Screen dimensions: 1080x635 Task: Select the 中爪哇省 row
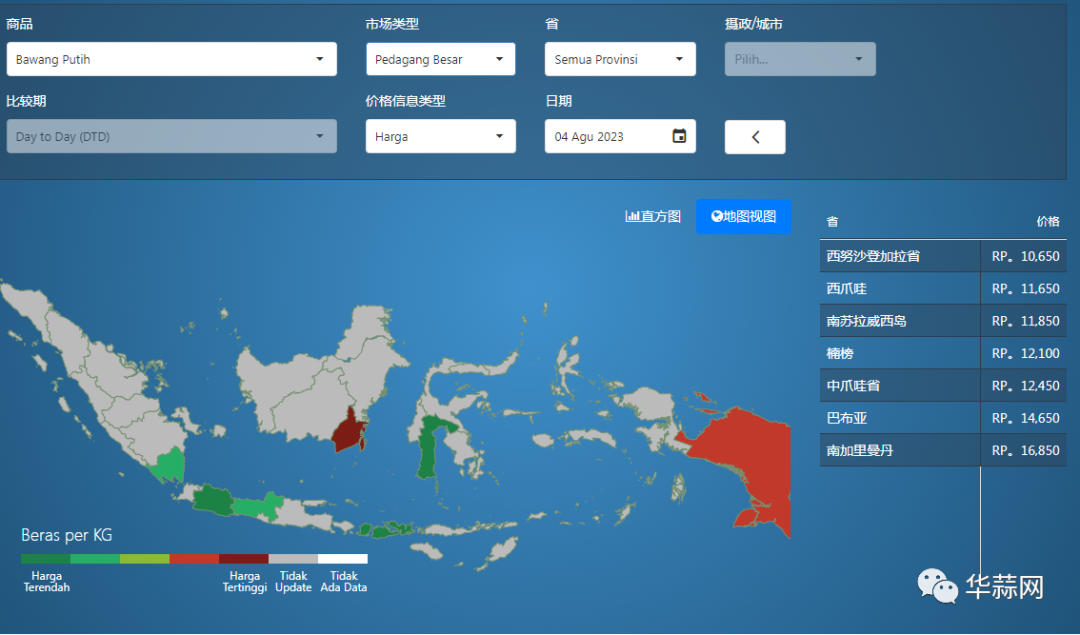pos(943,386)
